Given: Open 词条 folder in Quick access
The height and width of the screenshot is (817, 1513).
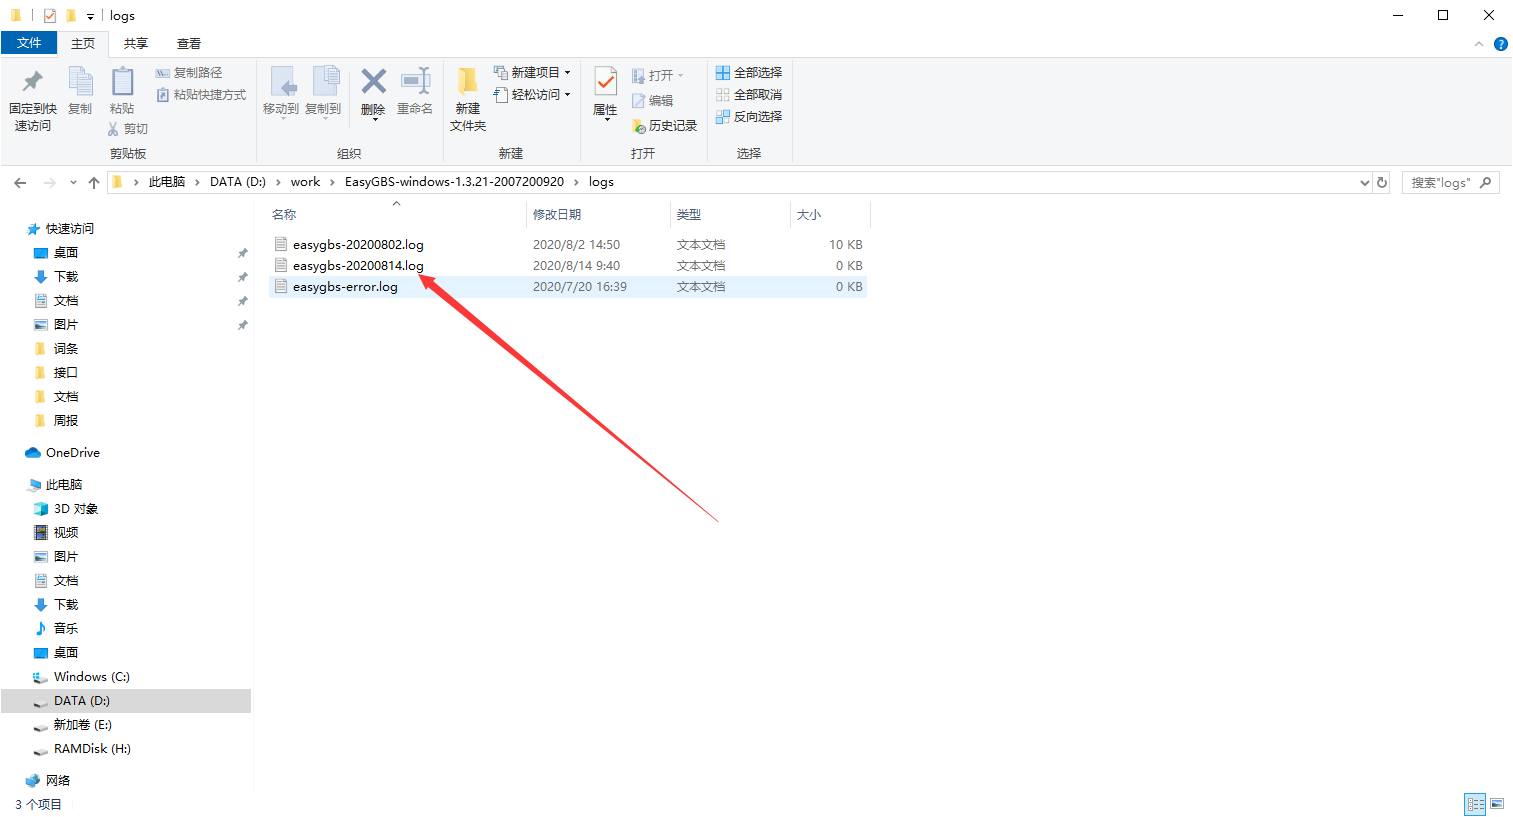Looking at the screenshot, I should 56,349.
